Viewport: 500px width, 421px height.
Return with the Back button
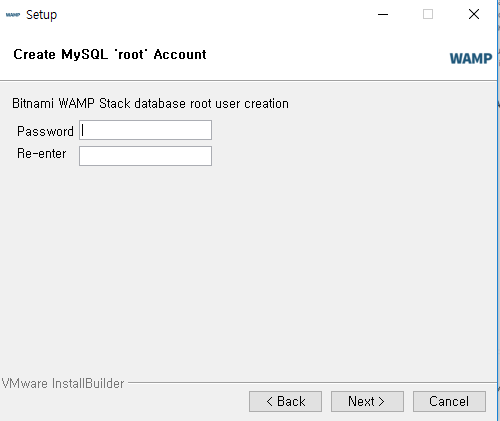pos(285,401)
